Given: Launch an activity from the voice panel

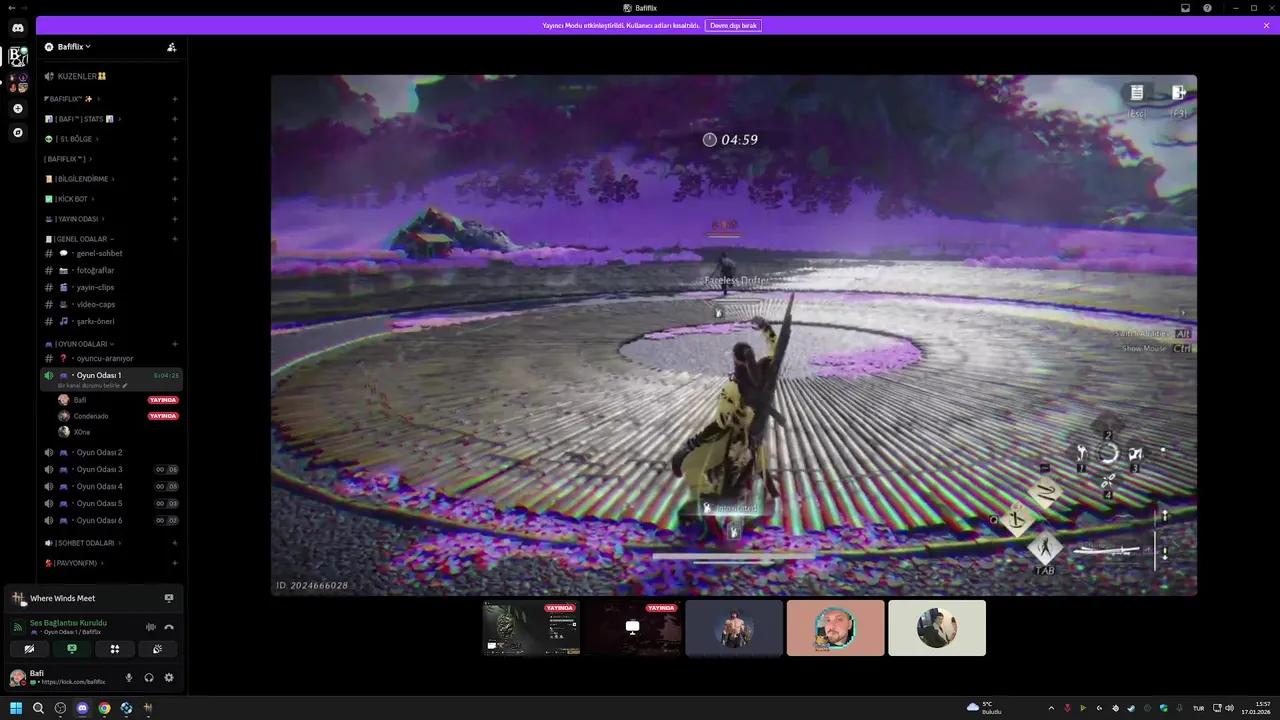Looking at the screenshot, I should tap(115, 649).
